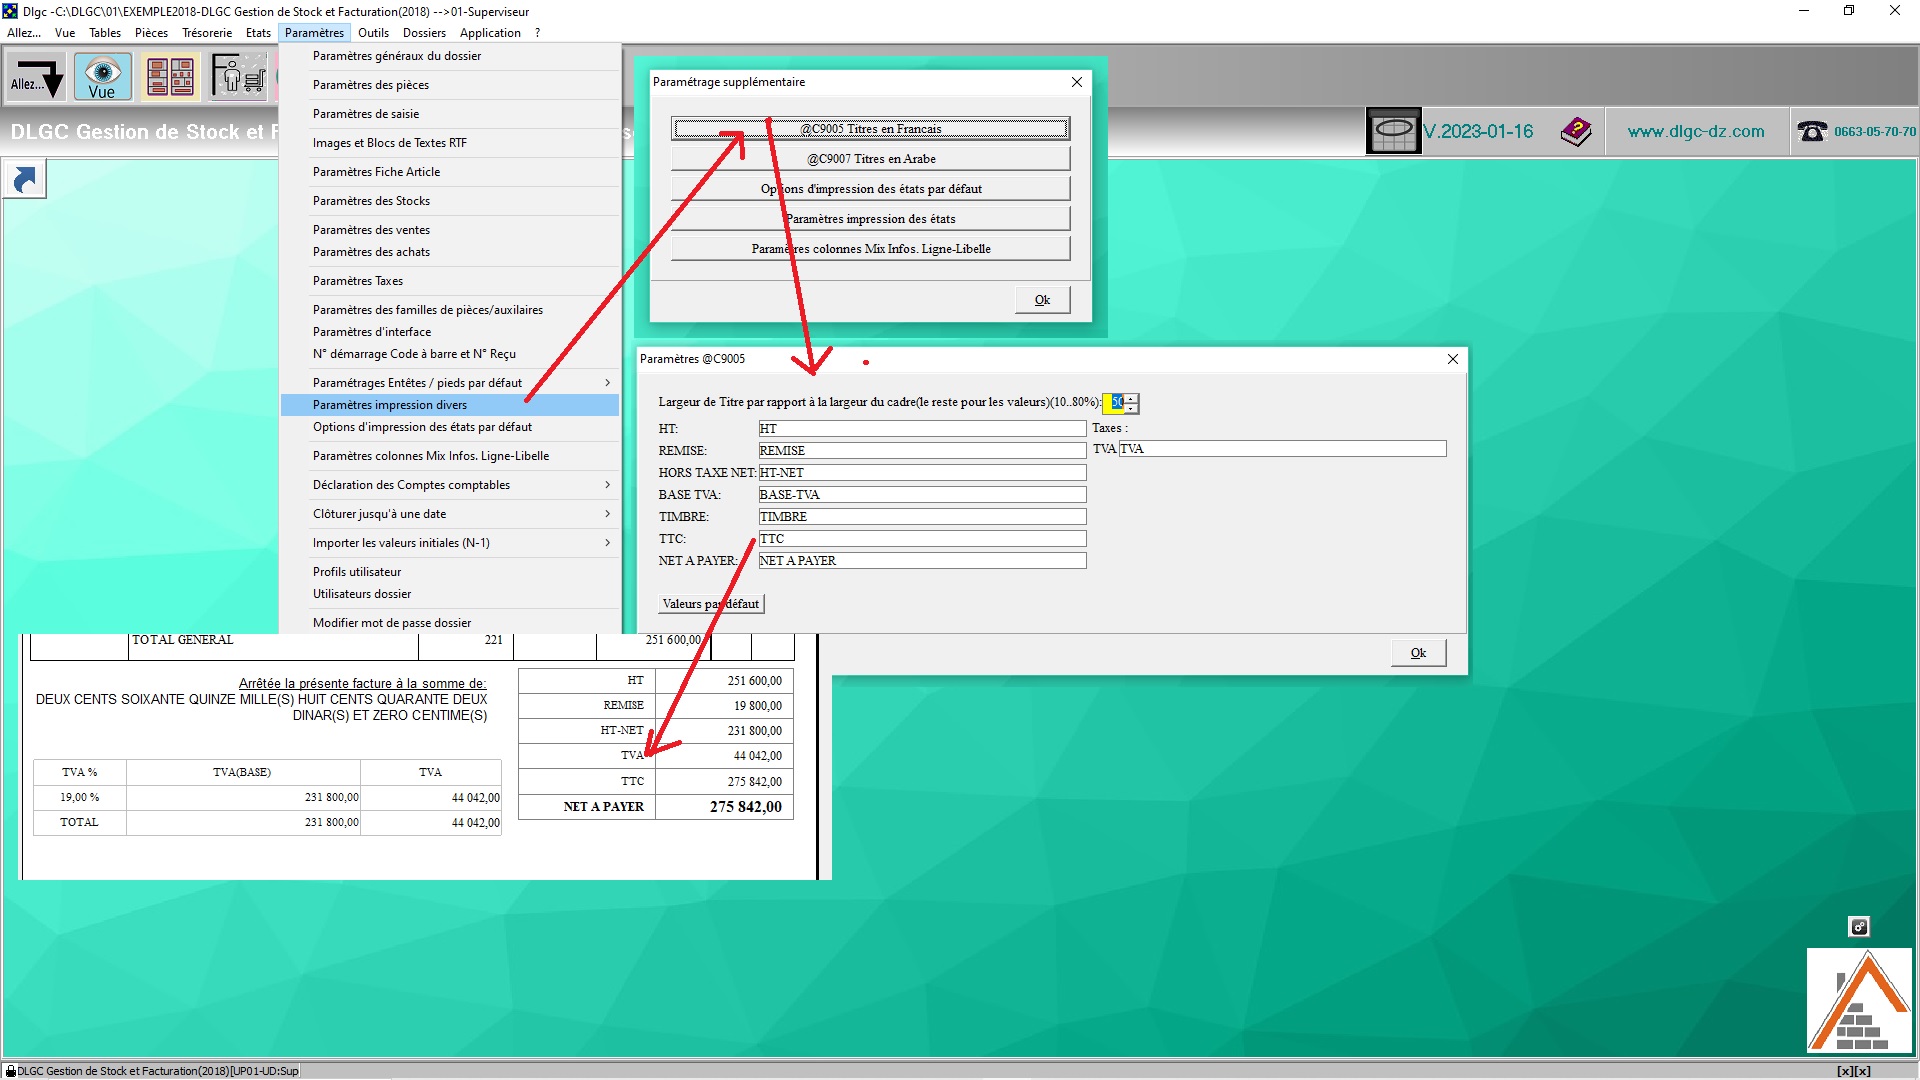The height and width of the screenshot is (1080, 1920).
Task: Close the Paramétrage supplémentaire dialog
Action: pos(1077,82)
